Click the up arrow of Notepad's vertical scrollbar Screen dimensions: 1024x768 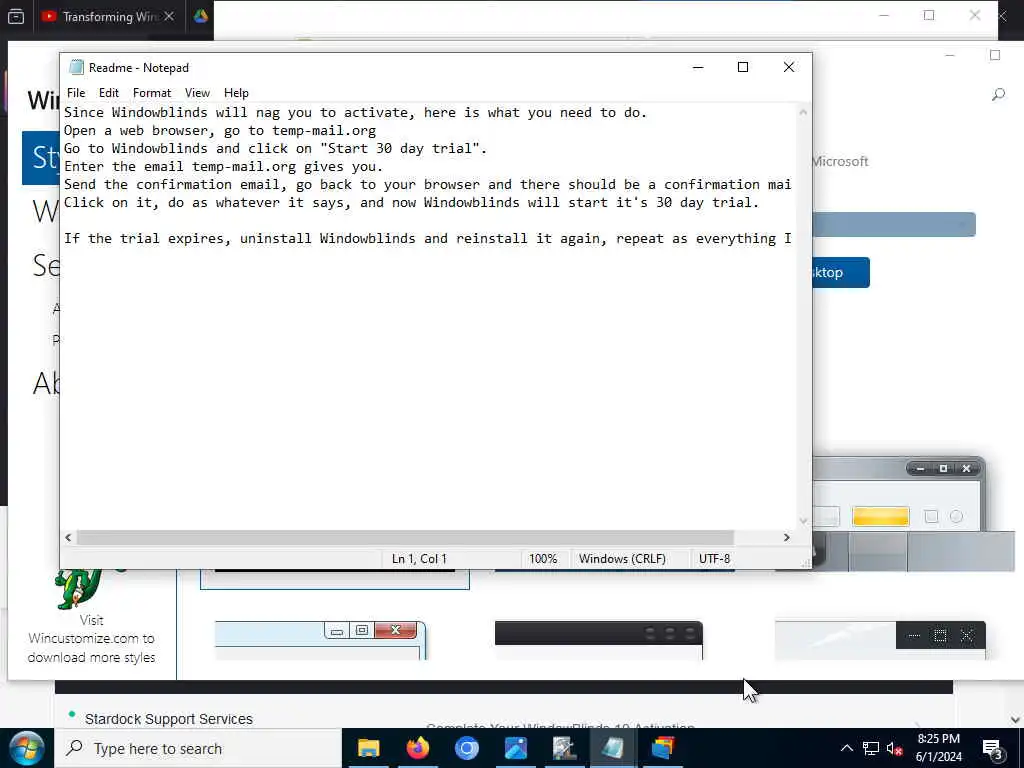803,112
